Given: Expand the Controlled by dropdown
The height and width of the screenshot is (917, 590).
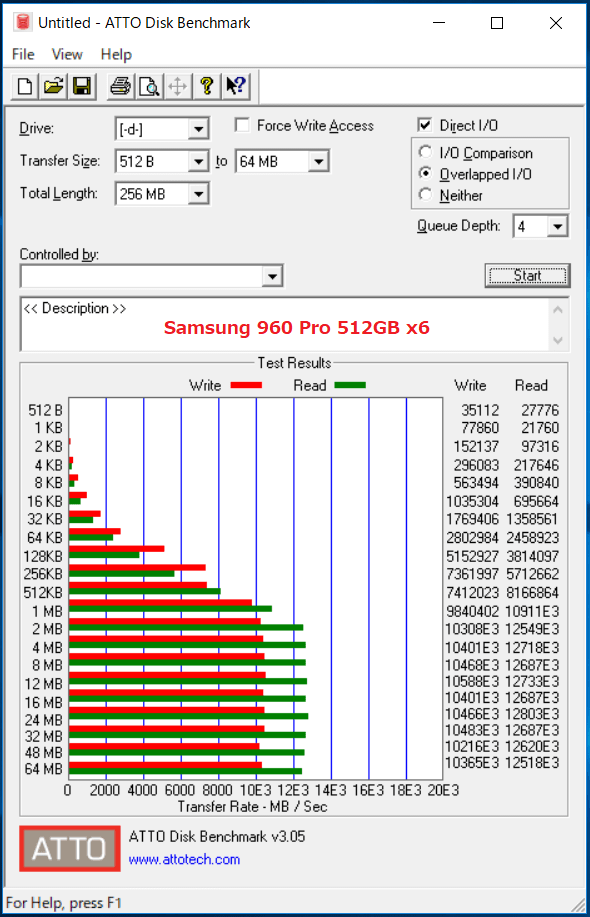Looking at the screenshot, I should pyautogui.click(x=272, y=276).
